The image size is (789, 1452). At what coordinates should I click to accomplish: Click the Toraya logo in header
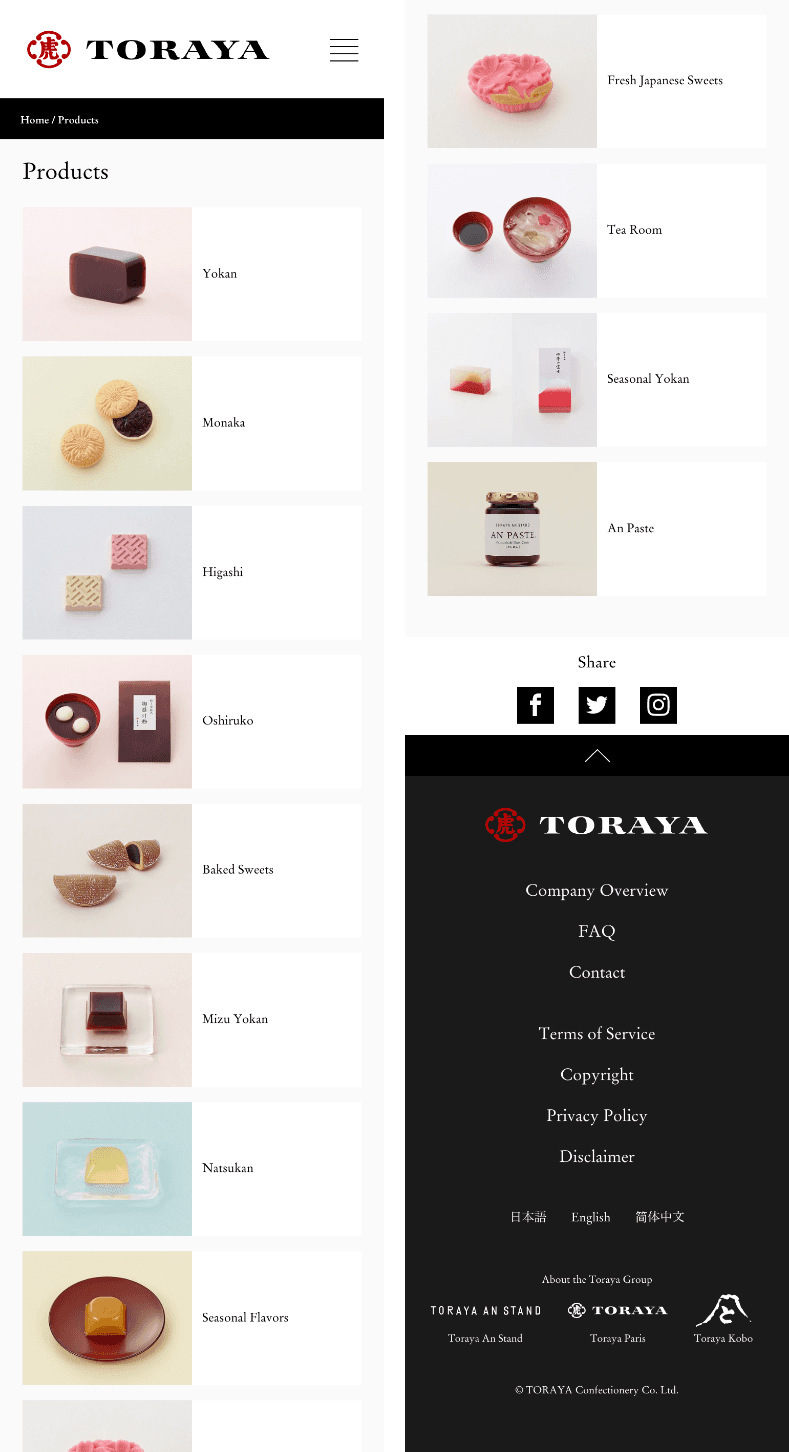148,49
